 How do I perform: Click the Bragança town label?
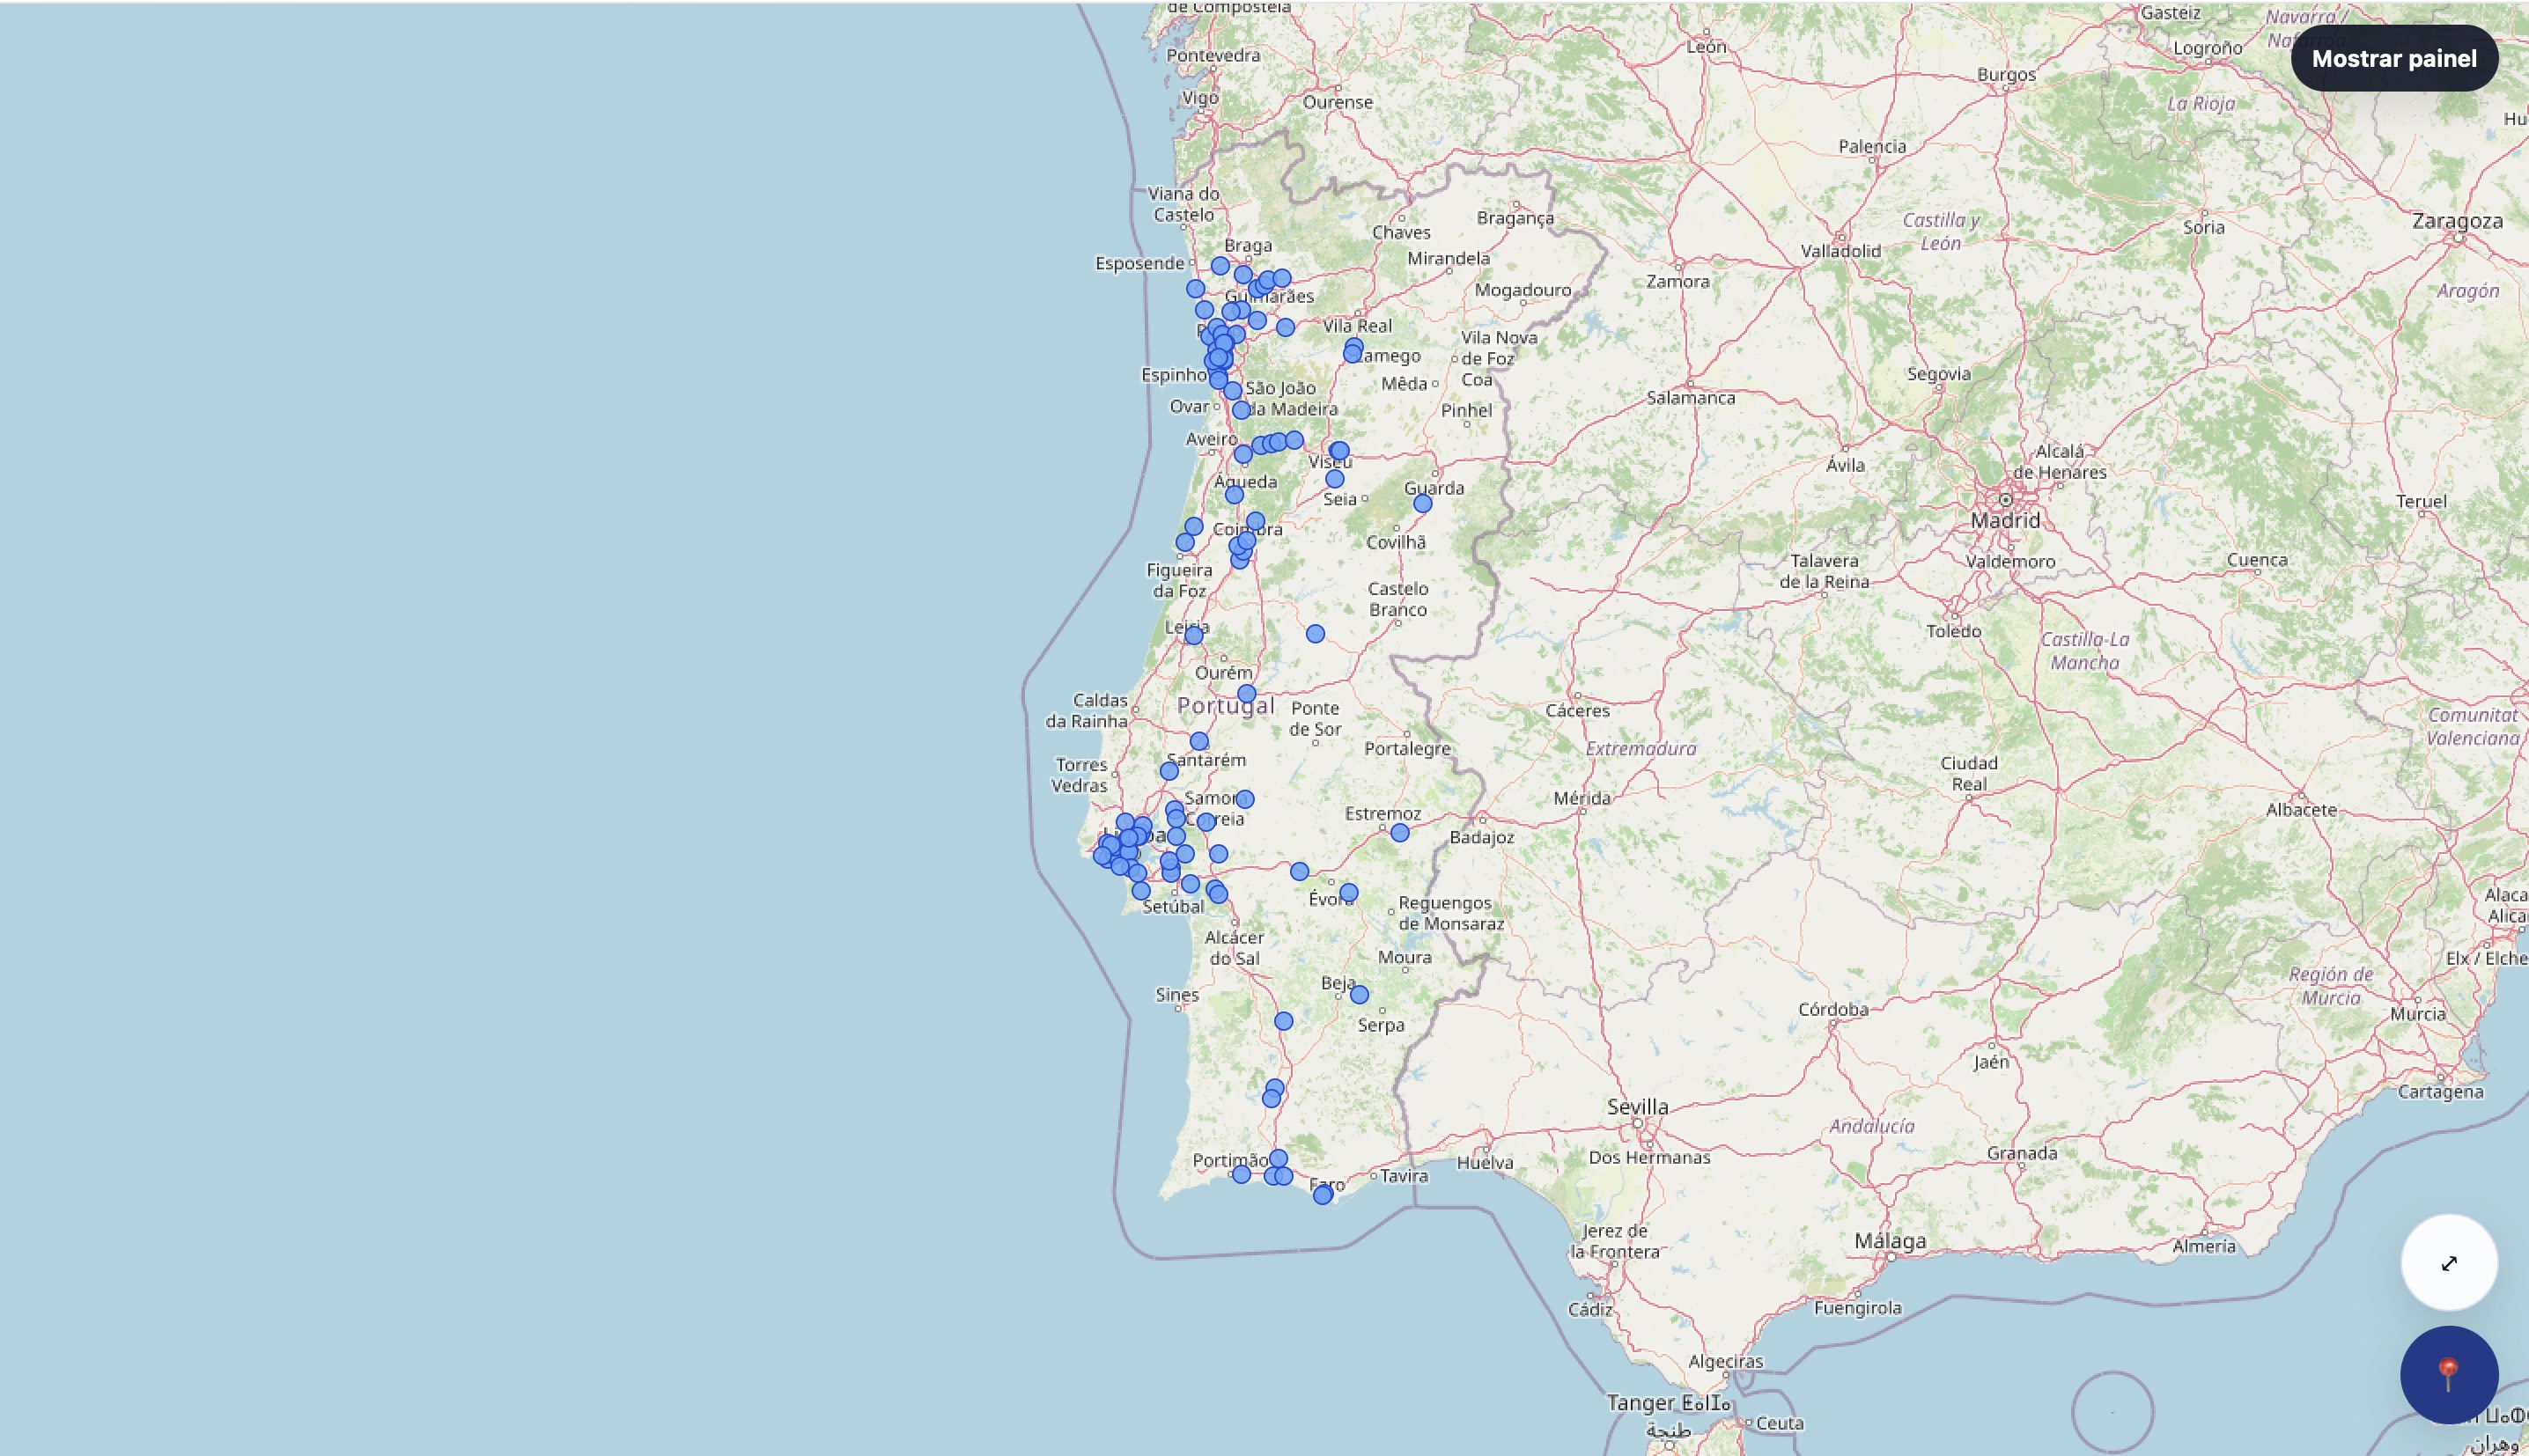pos(1516,218)
